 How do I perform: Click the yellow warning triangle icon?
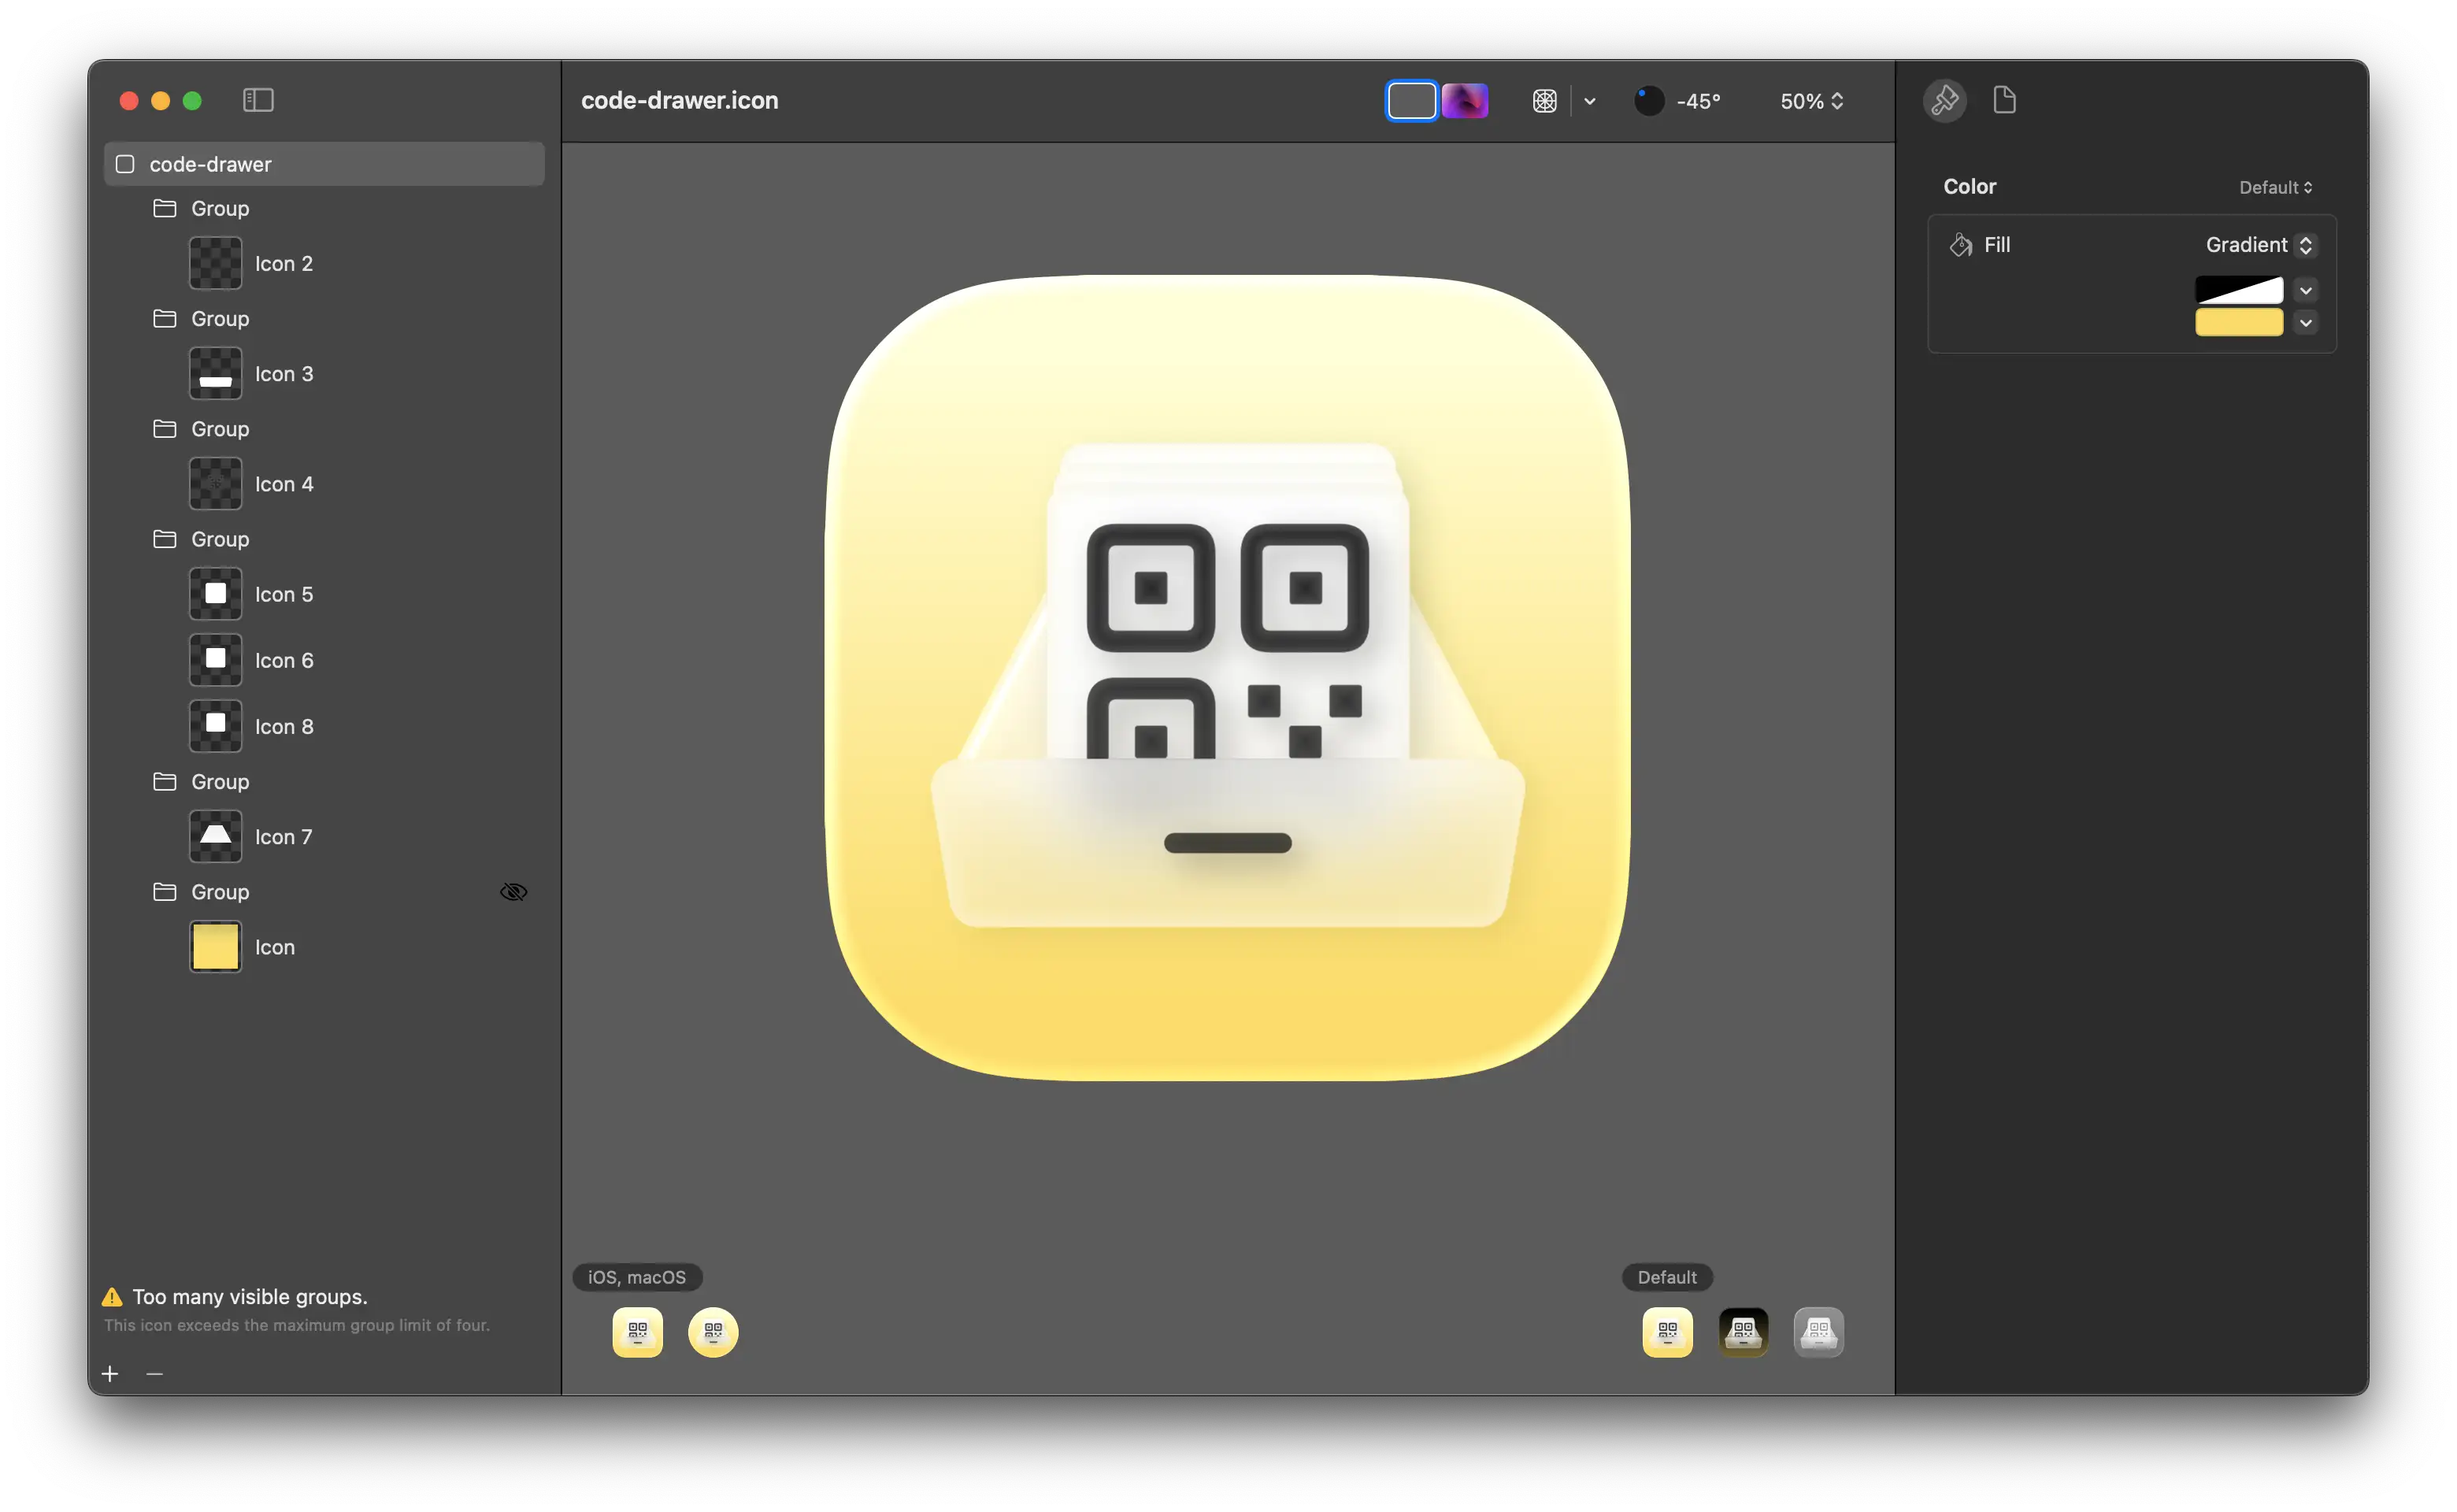(x=112, y=1297)
